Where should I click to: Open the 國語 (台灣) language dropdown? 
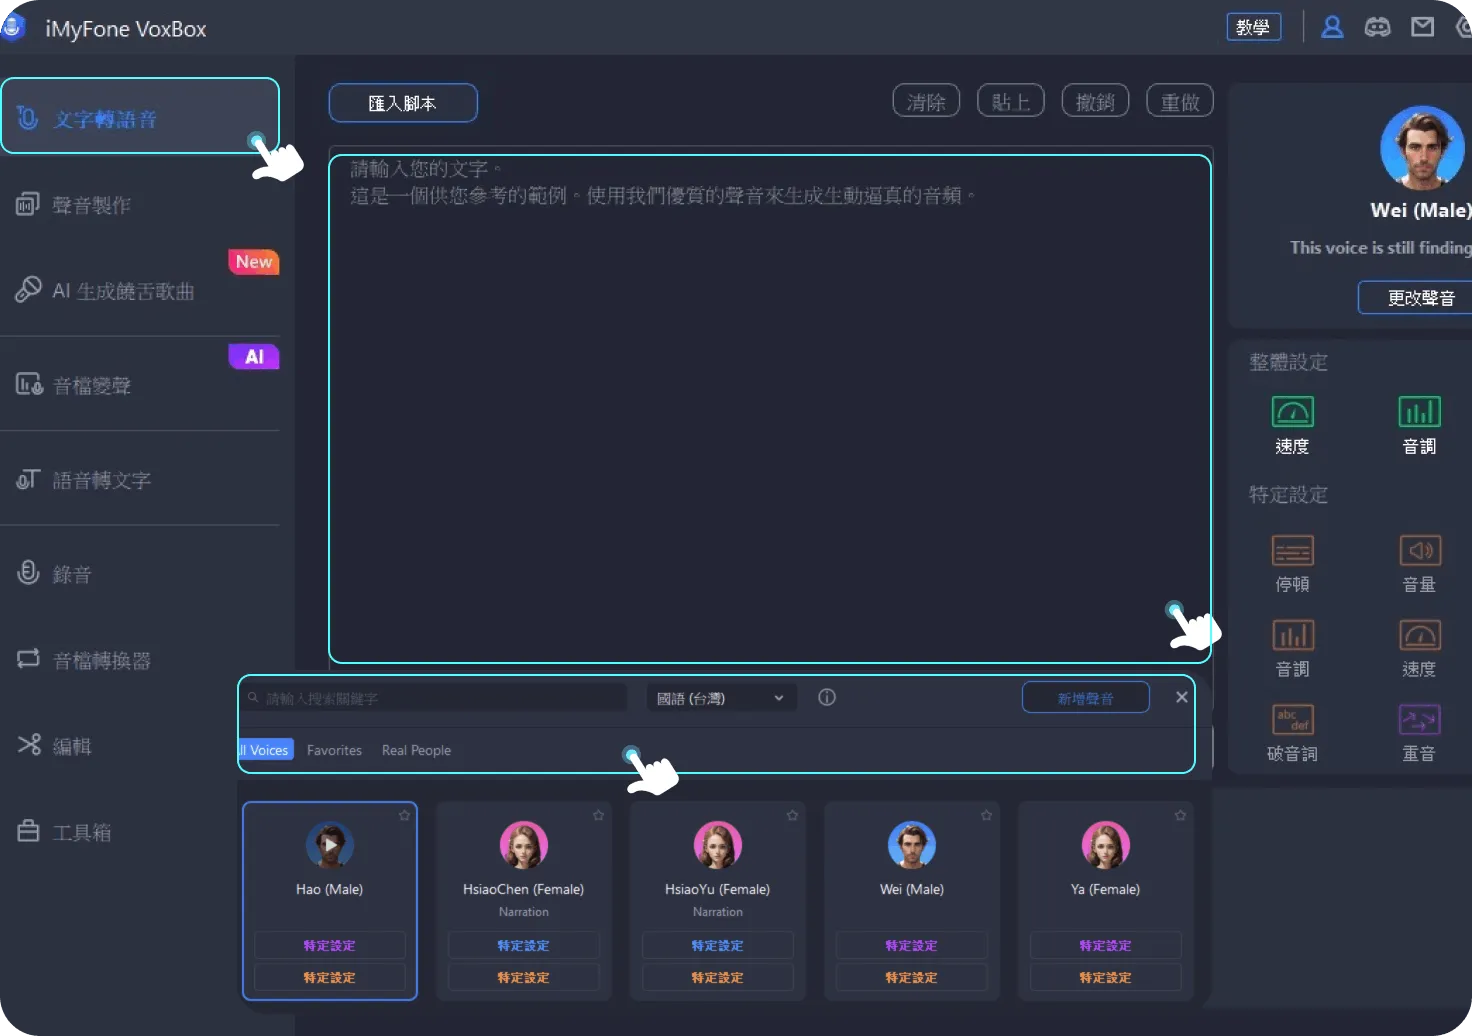tap(721, 698)
